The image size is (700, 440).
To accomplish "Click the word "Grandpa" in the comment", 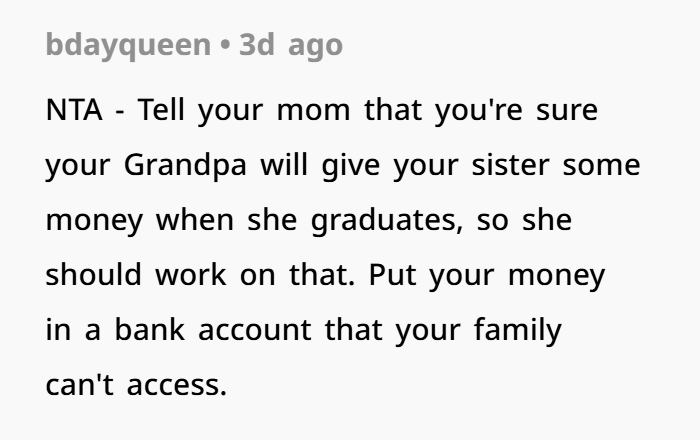I will [x=185, y=166].
